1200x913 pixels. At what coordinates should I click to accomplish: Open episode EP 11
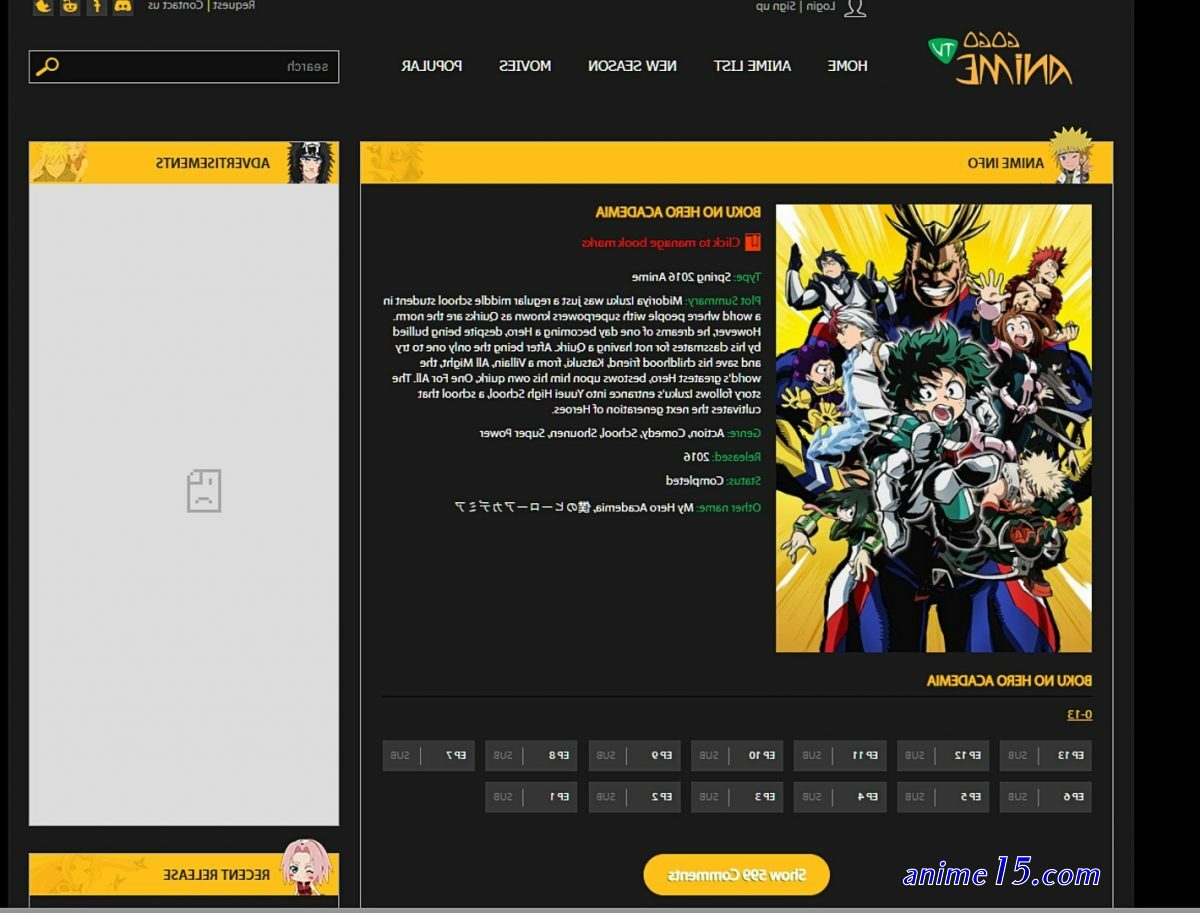pos(840,755)
